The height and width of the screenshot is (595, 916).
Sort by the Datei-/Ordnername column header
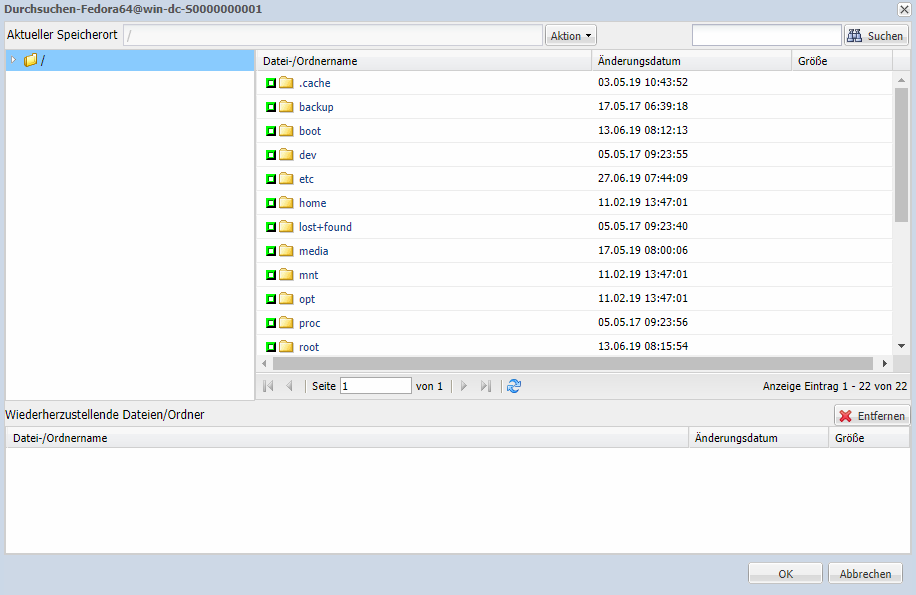[x=310, y=61]
